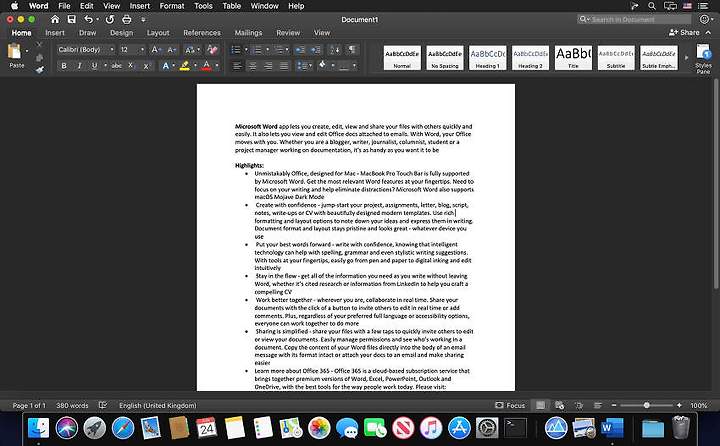This screenshot has width=720, height=446.
Task: Open the font size 12 dropdown
Action: pyautogui.click(x=142, y=50)
